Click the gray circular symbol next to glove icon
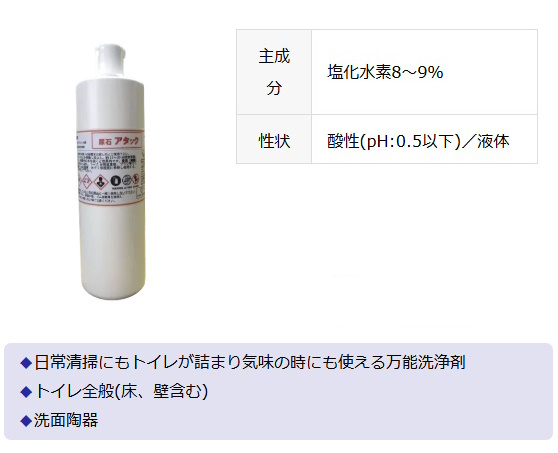The width and height of the screenshot is (558, 453). (x=127, y=180)
